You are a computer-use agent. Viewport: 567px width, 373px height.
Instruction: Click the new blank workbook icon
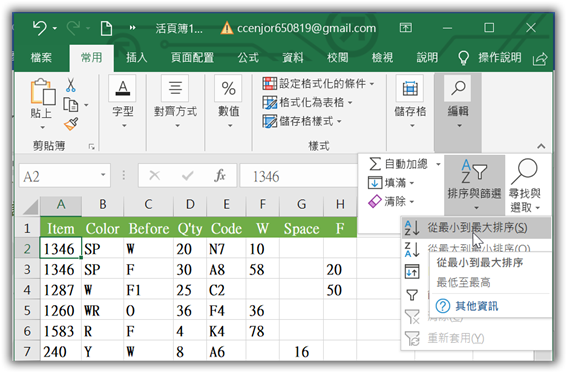pos(106,28)
